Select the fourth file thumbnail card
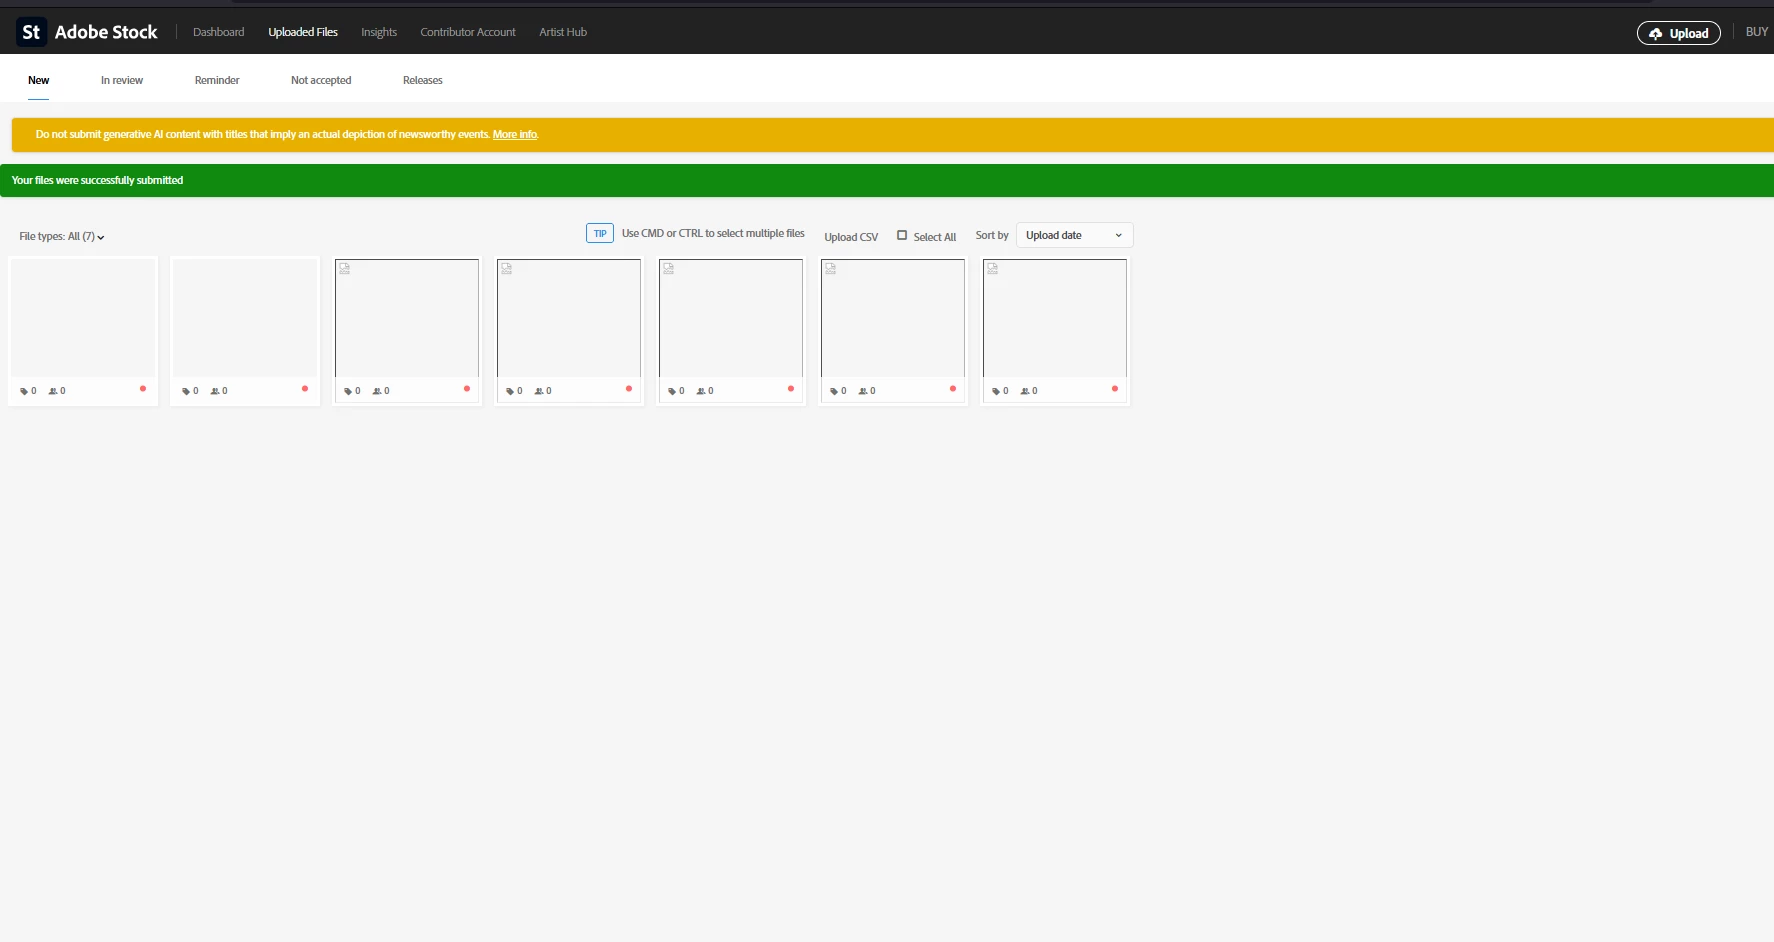Screen dimensions: 1774x942 pyautogui.click(x=569, y=331)
